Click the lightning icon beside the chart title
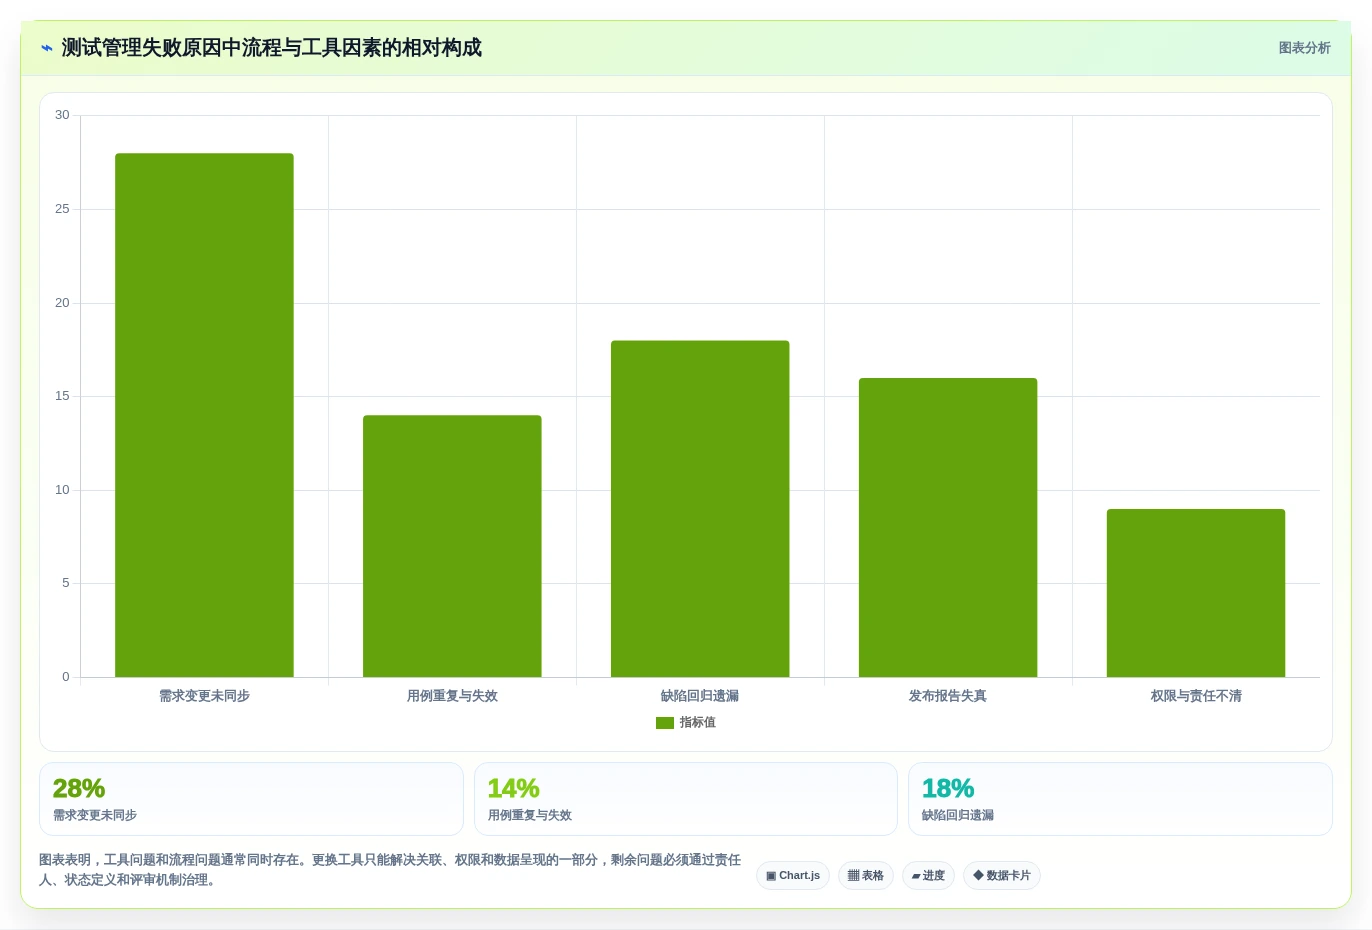Screen dimensions: 1372x930 [46, 48]
